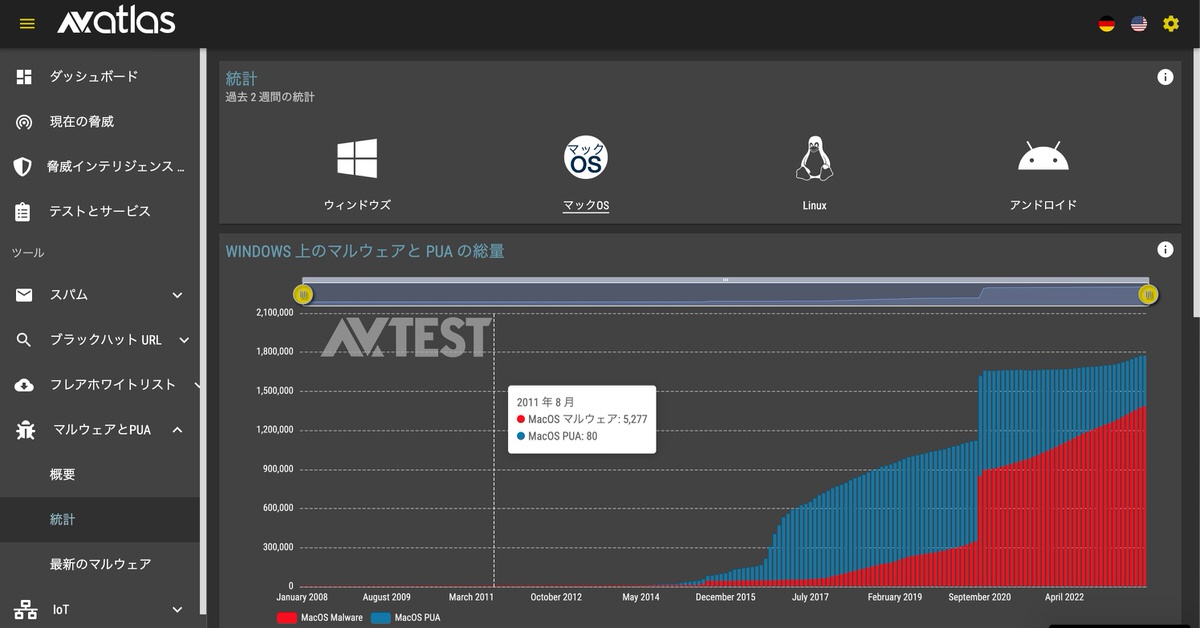Click the March 2011 axis label

pyautogui.click(x=471, y=598)
